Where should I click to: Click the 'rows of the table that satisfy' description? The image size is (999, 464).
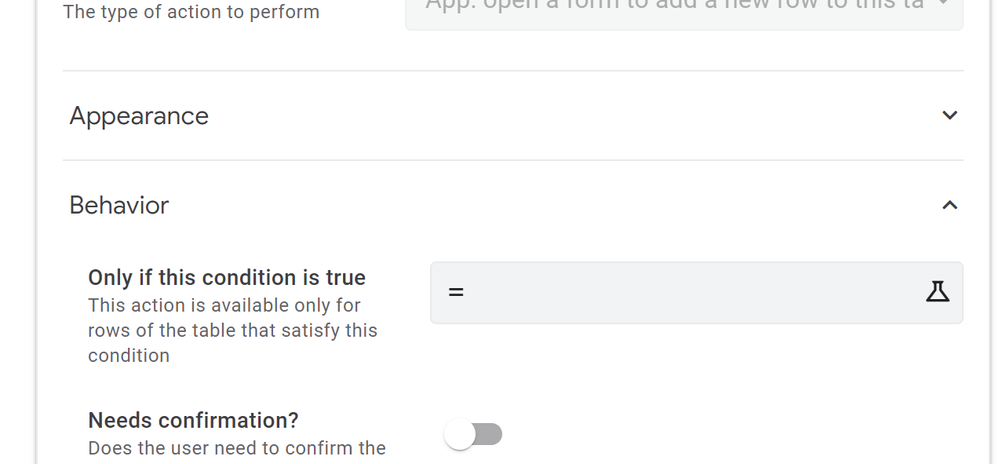click(233, 331)
